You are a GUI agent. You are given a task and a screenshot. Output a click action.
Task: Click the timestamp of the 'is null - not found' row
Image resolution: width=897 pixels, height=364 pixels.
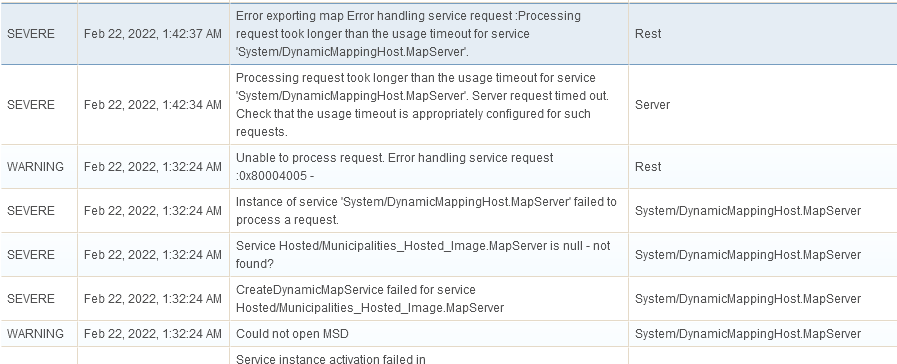[x=153, y=255]
